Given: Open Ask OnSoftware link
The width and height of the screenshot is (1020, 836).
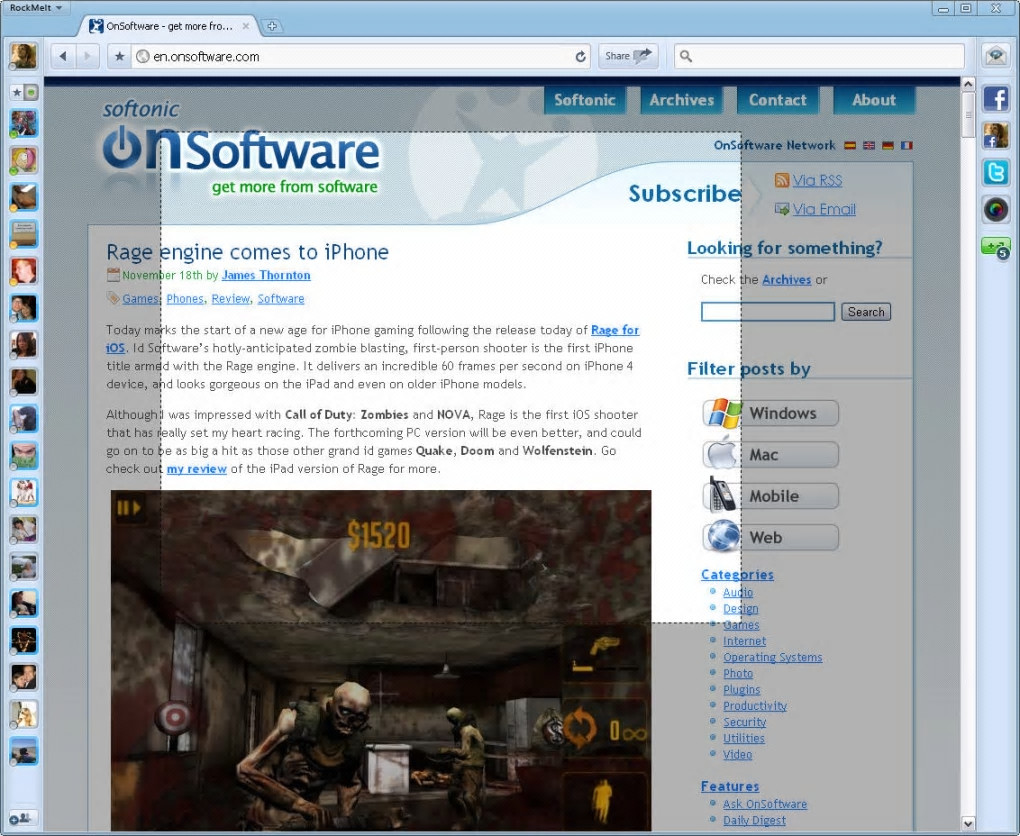Looking at the screenshot, I should point(764,804).
